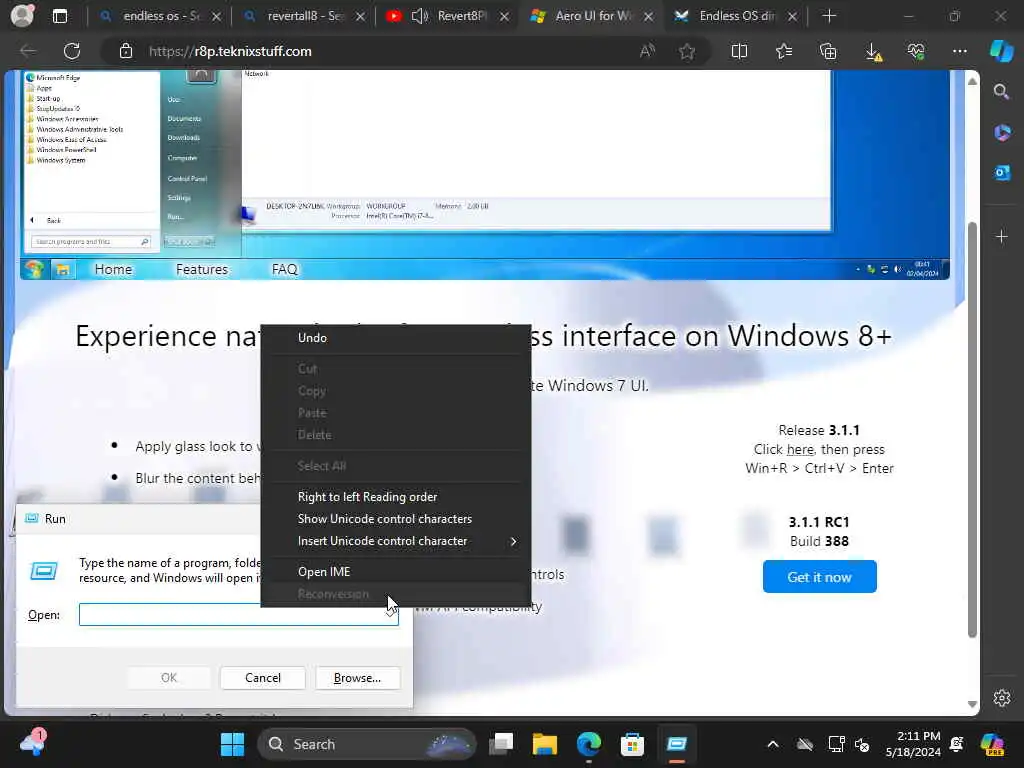The image size is (1024, 768).
Task: Switch to the endless os search tab
Action: (x=159, y=16)
